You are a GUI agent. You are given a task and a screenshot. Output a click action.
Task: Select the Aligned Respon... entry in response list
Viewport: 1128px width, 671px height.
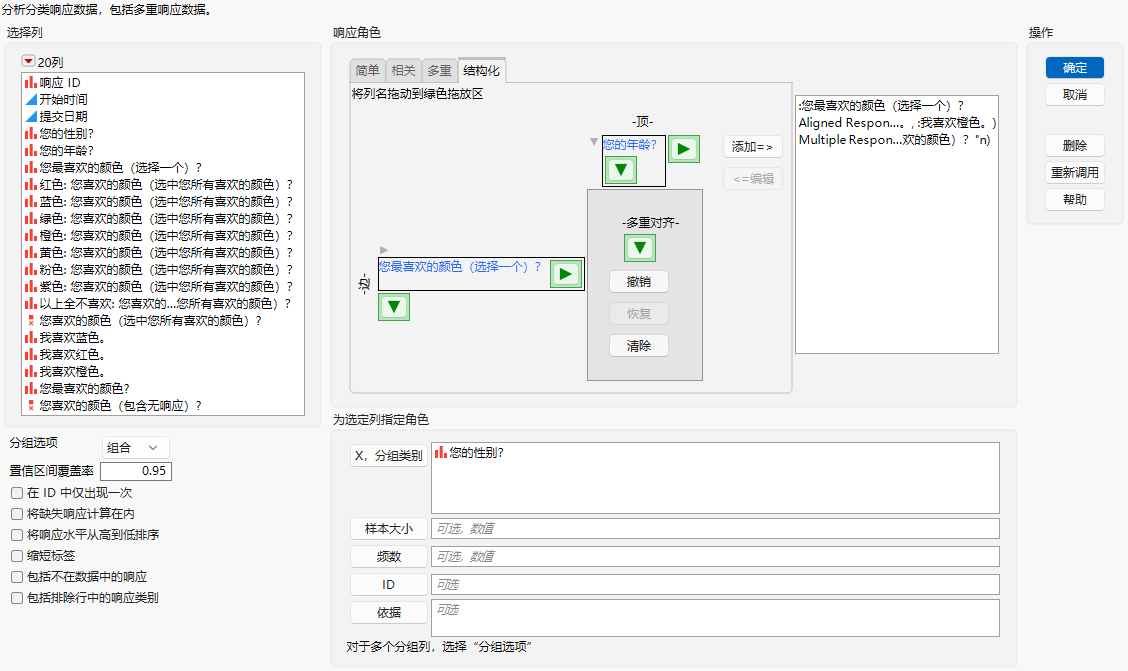coord(896,123)
